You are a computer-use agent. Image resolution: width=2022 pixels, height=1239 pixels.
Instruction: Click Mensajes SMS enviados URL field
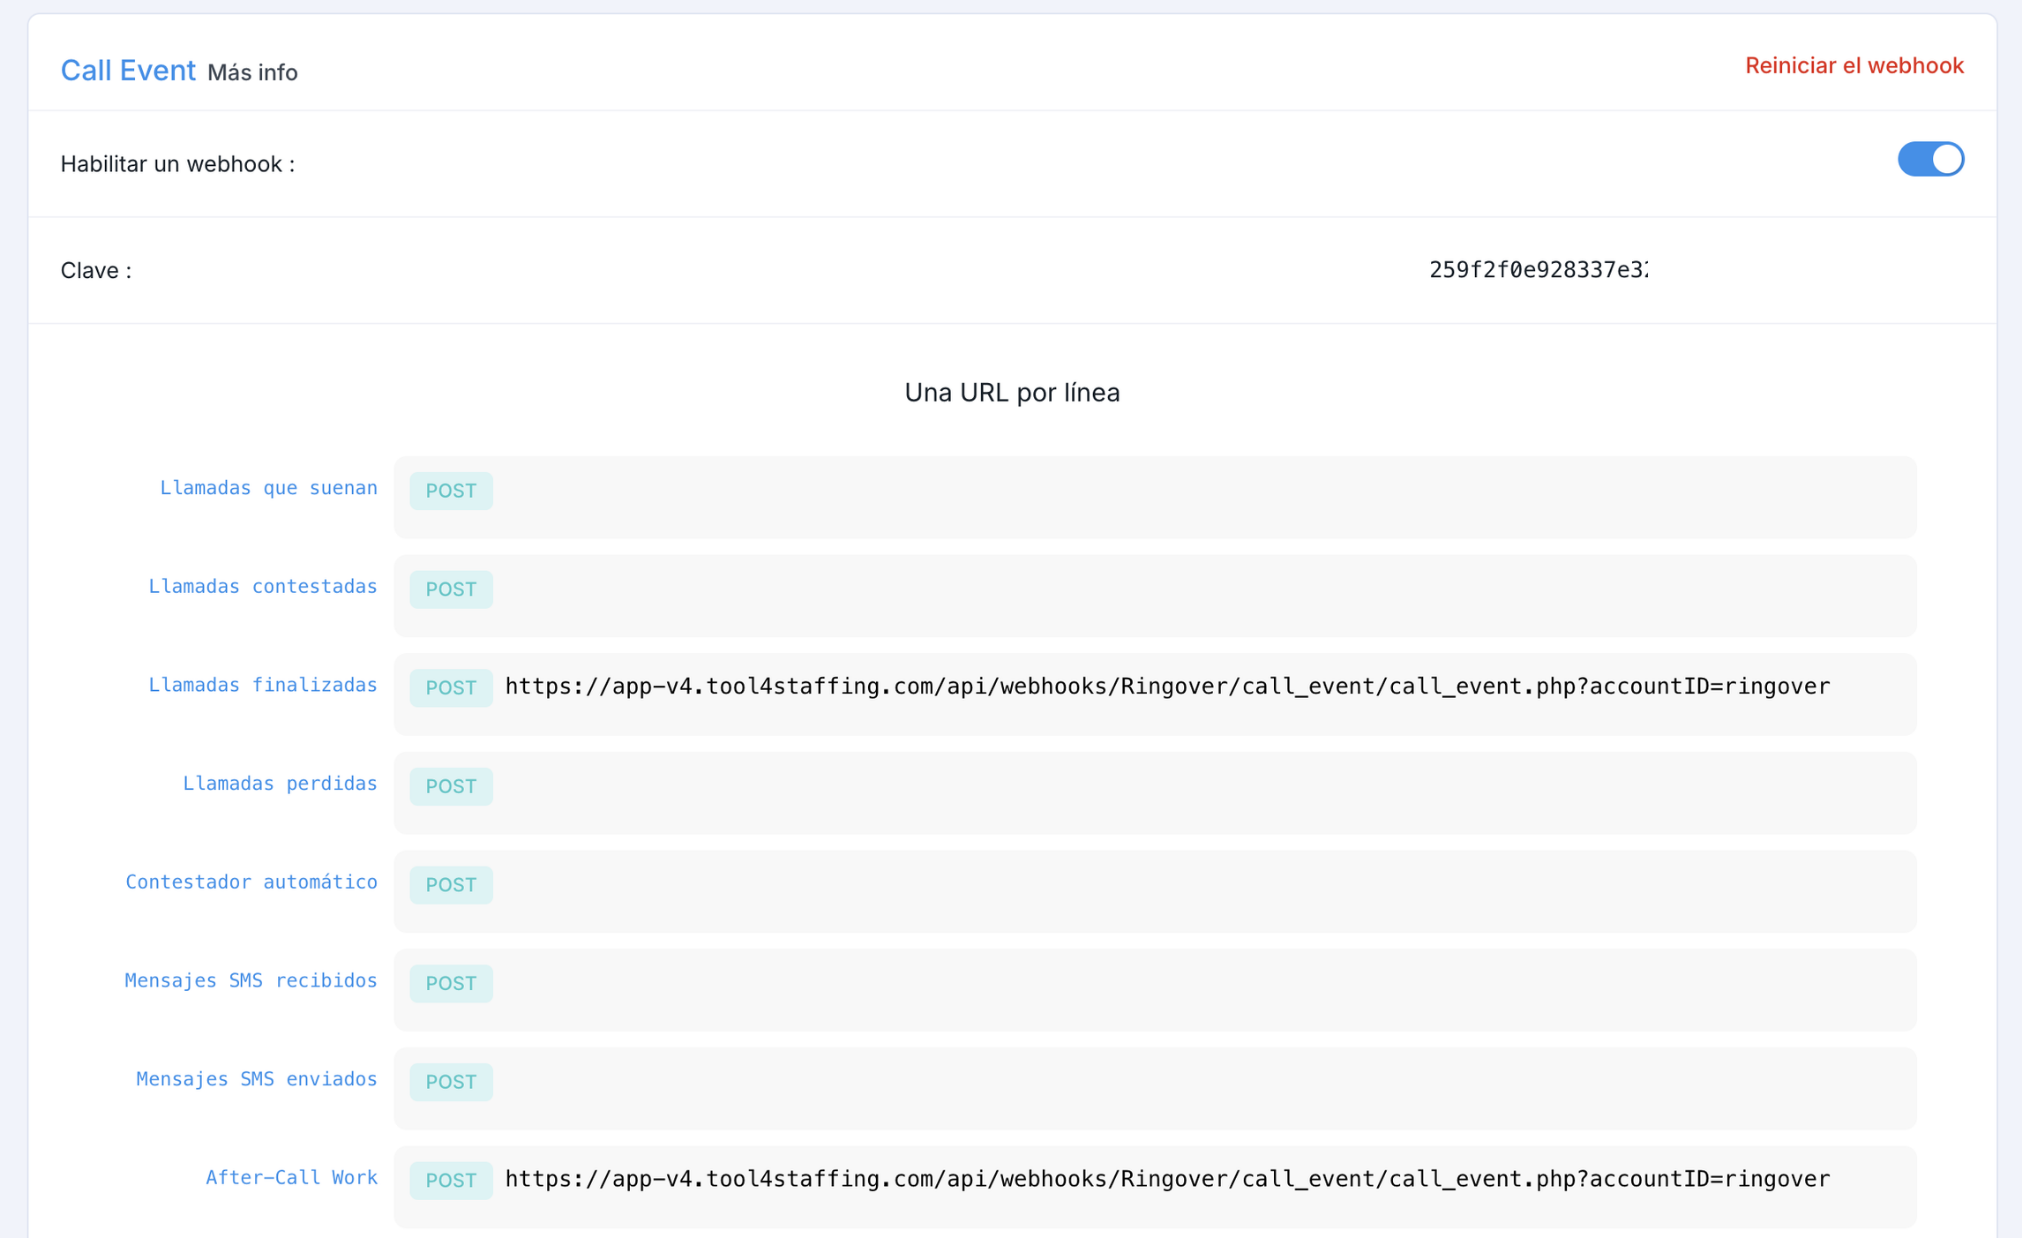[1200, 1088]
